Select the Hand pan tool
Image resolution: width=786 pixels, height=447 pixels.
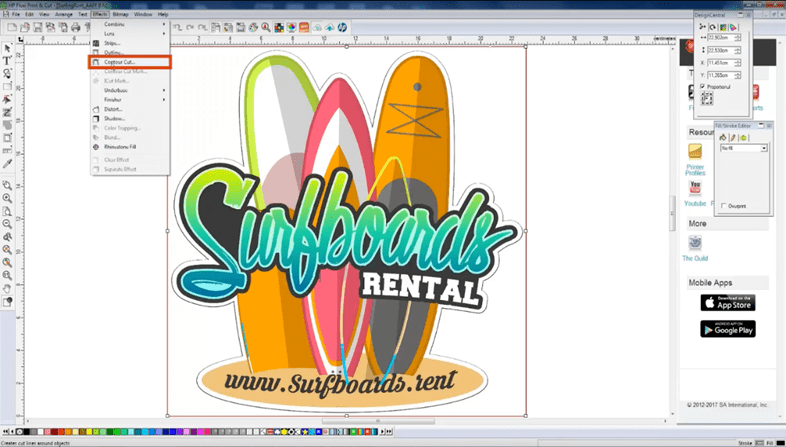(7, 287)
